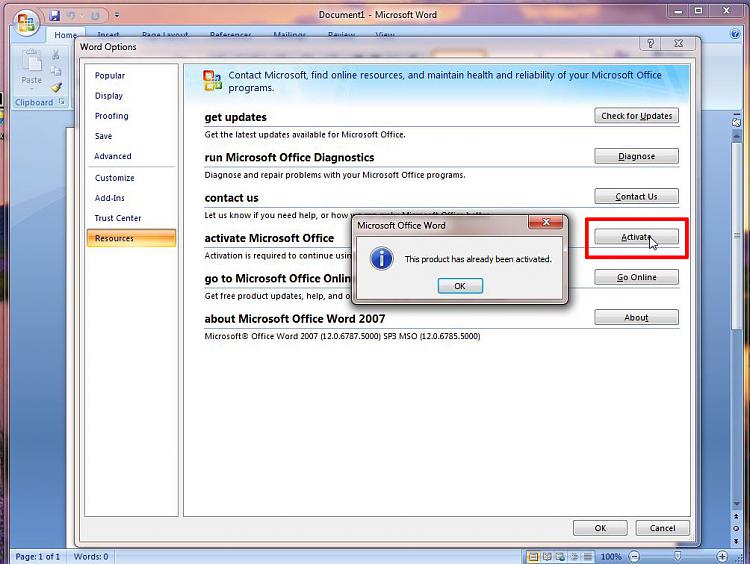The image size is (750, 564).
Task: Close the Word Options dialog
Action: (678, 44)
